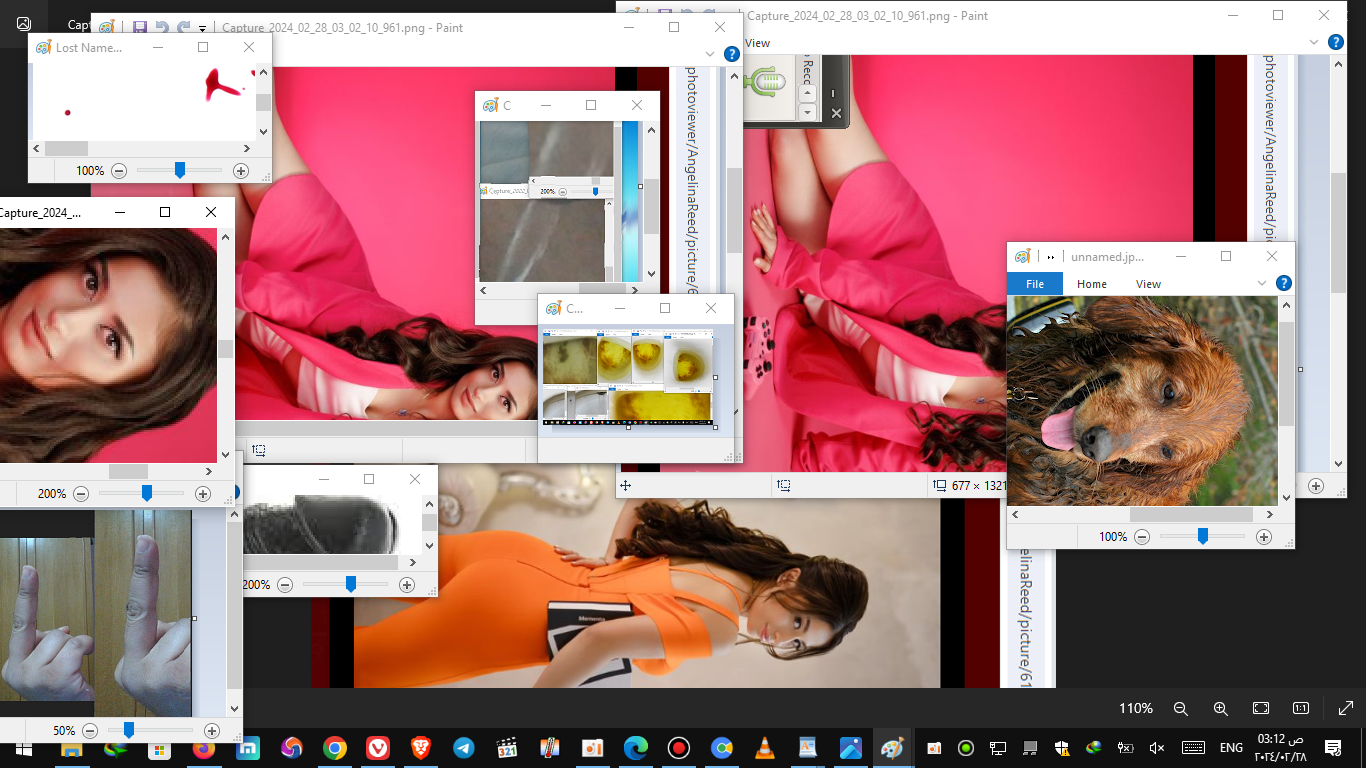Open Customize Quick Access Toolbar dropdown arrow
Image resolution: width=1366 pixels, height=768 pixels.
[x=203, y=29]
